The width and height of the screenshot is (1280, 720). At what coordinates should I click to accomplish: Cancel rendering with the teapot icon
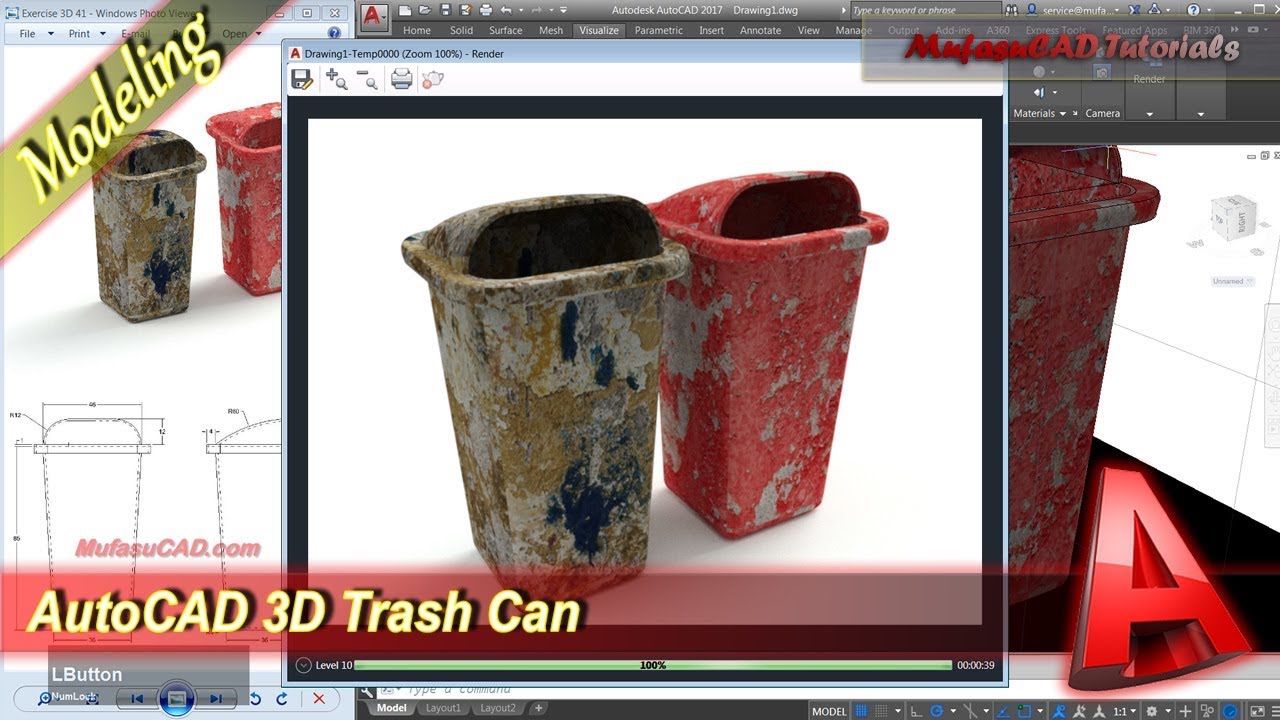432,79
